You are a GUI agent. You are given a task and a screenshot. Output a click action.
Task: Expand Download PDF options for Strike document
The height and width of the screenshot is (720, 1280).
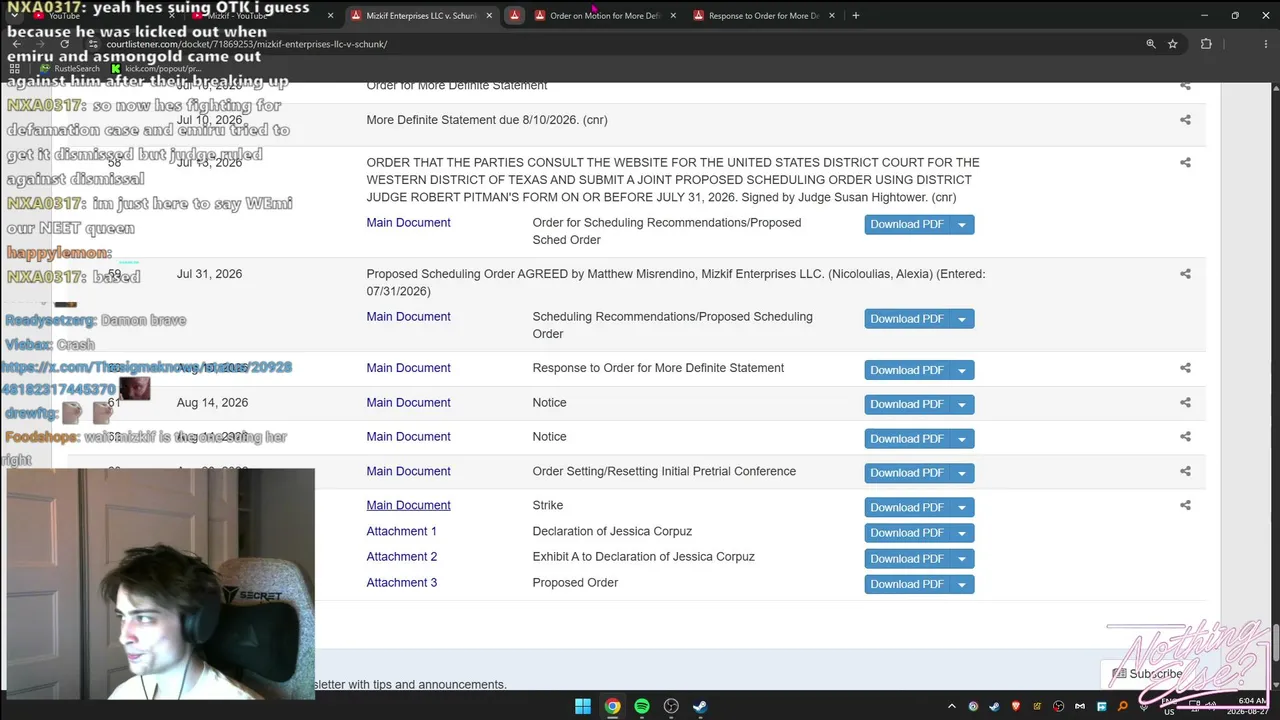coord(962,507)
